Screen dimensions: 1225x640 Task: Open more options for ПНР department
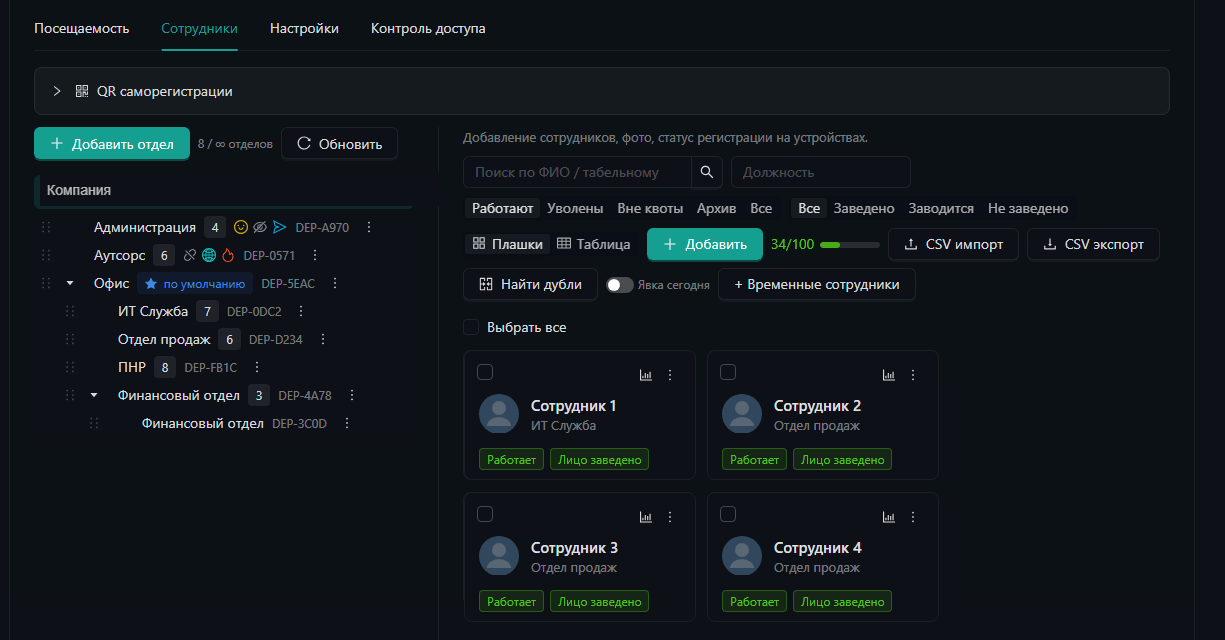click(x=257, y=367)
